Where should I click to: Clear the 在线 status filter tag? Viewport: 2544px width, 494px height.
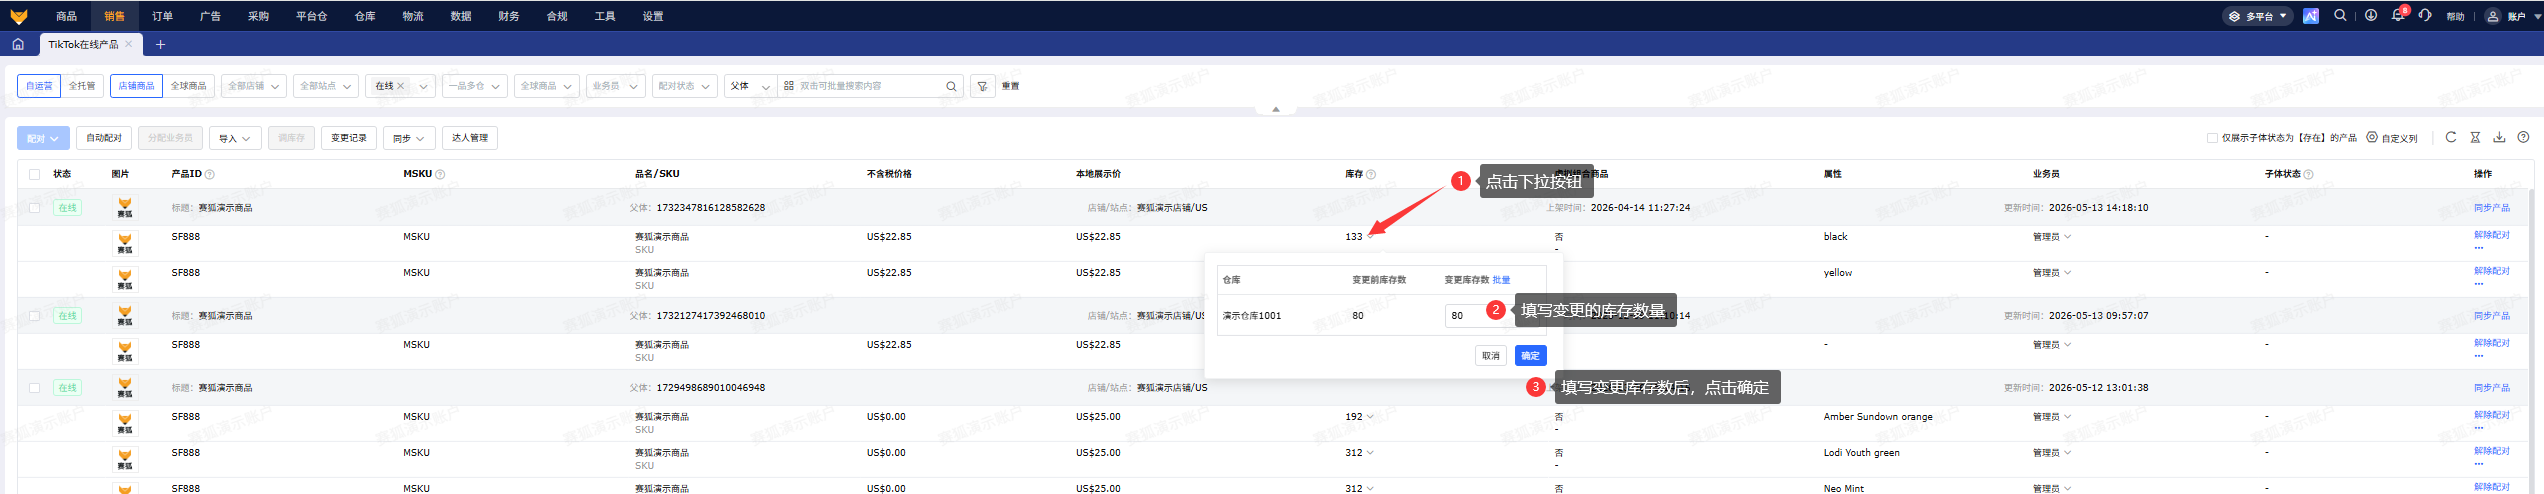[x=401, y=86]
